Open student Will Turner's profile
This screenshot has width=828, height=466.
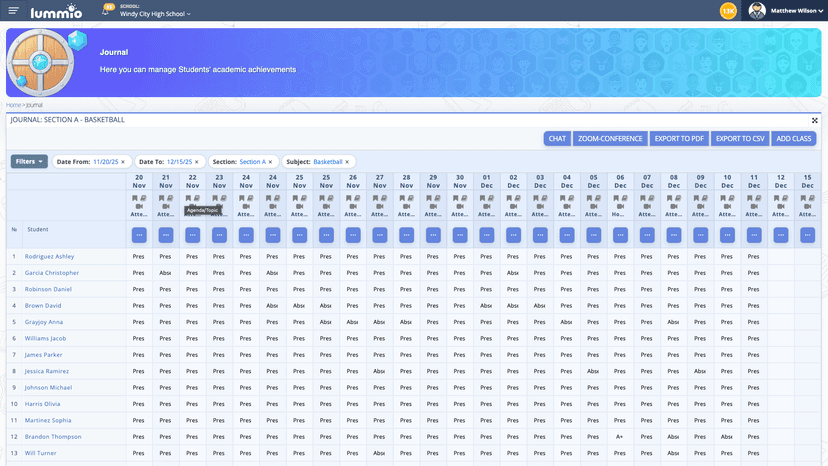[41, 453]
